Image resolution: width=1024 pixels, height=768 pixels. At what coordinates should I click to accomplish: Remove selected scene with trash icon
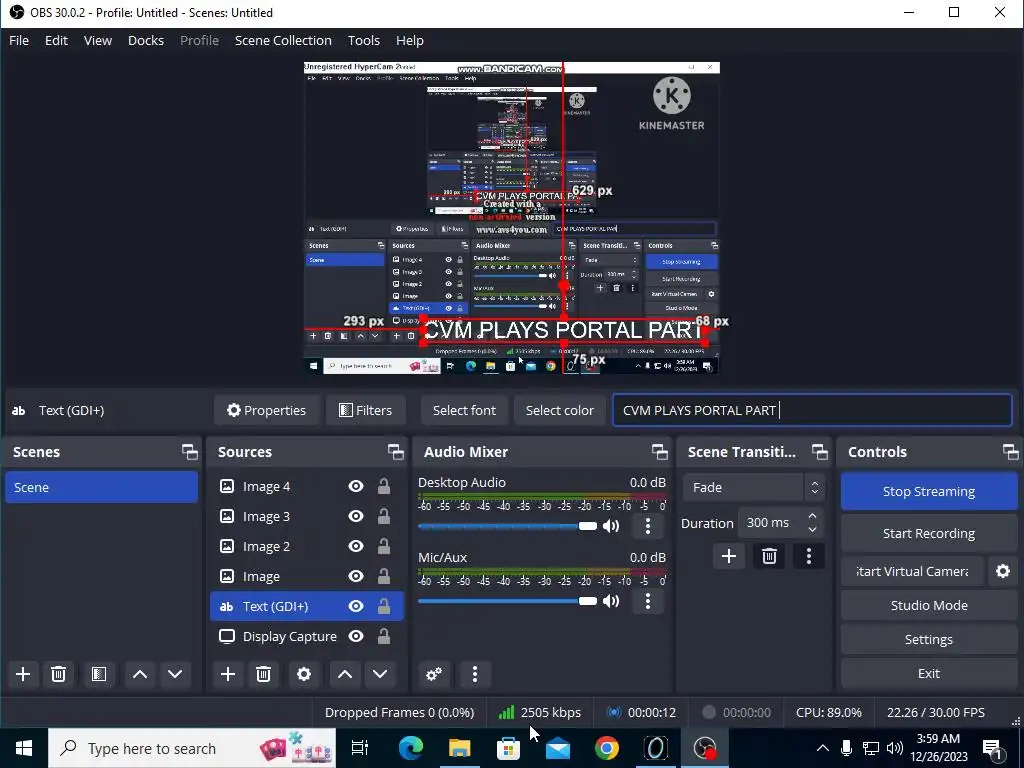coord(58,674)
